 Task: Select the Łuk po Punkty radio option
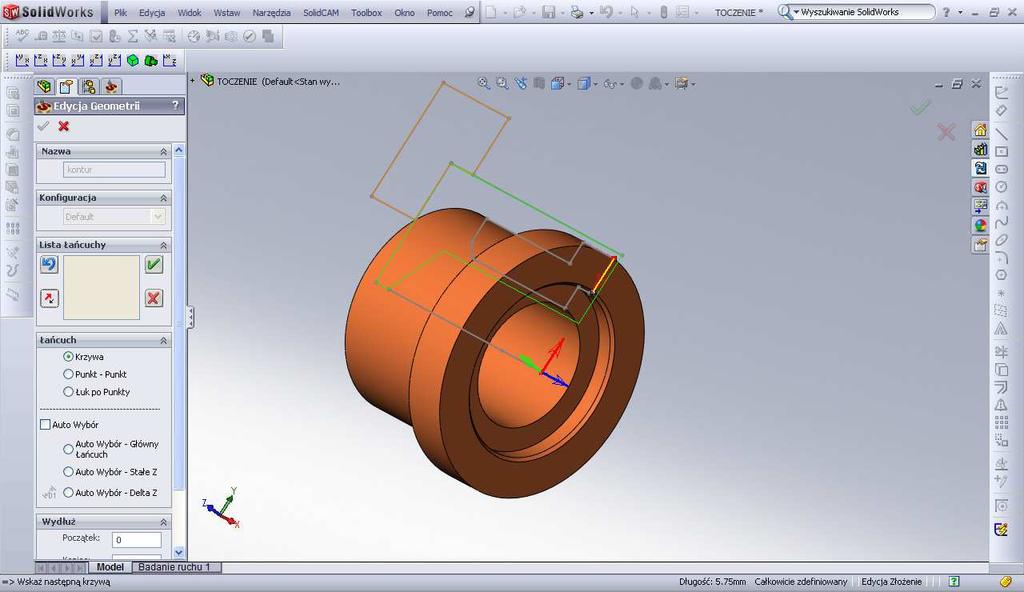click(68, 392)
